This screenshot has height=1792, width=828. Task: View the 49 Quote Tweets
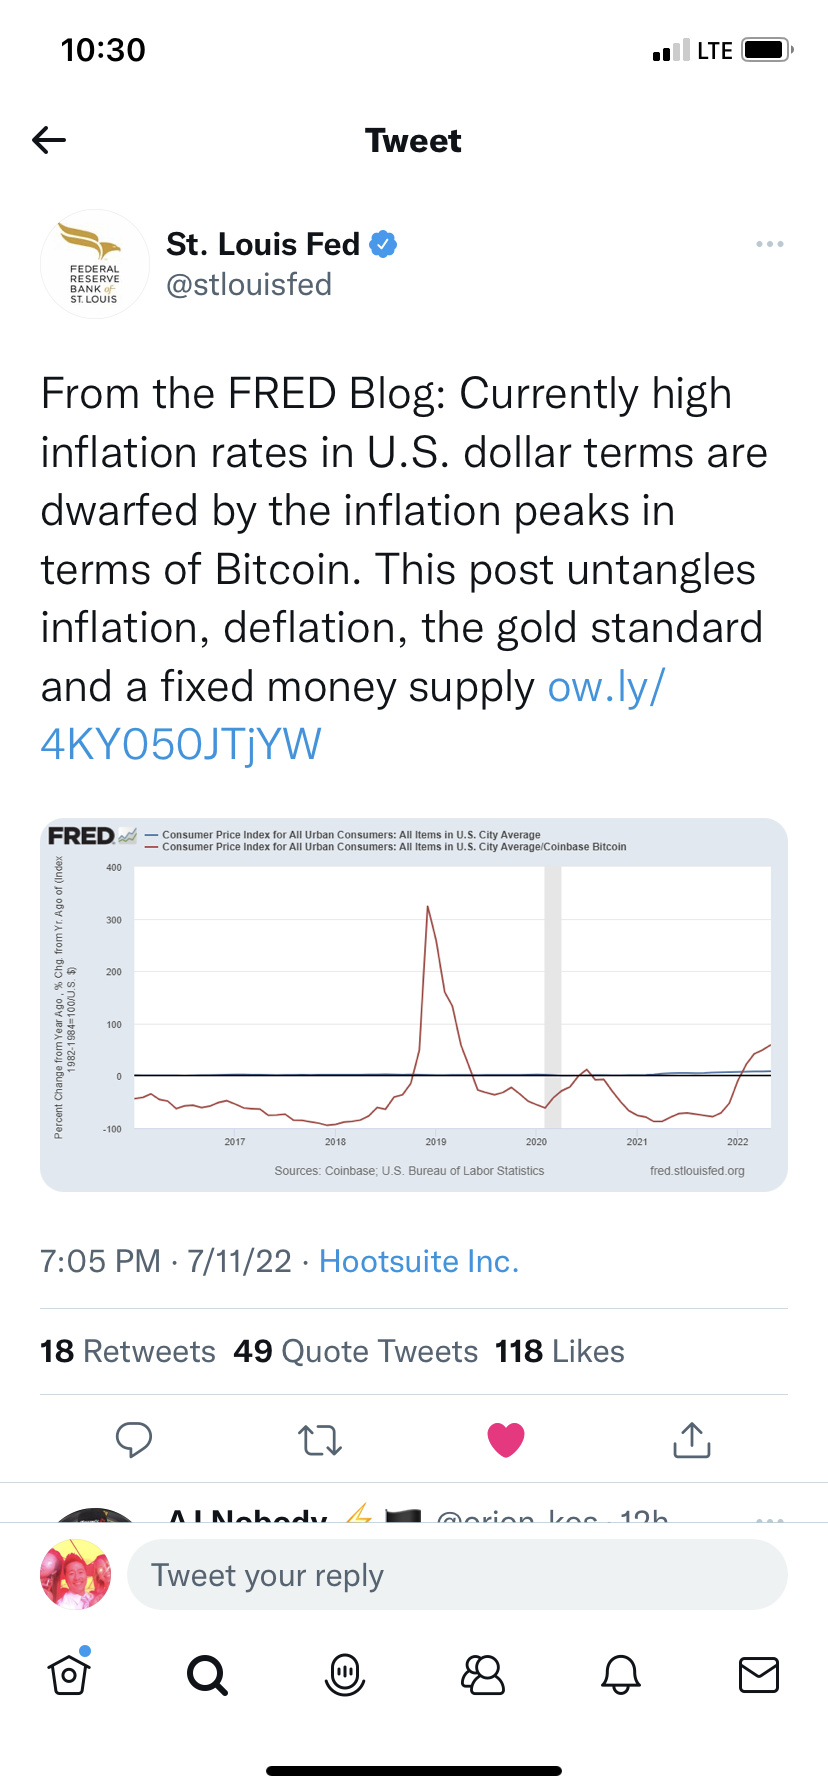356,1352
